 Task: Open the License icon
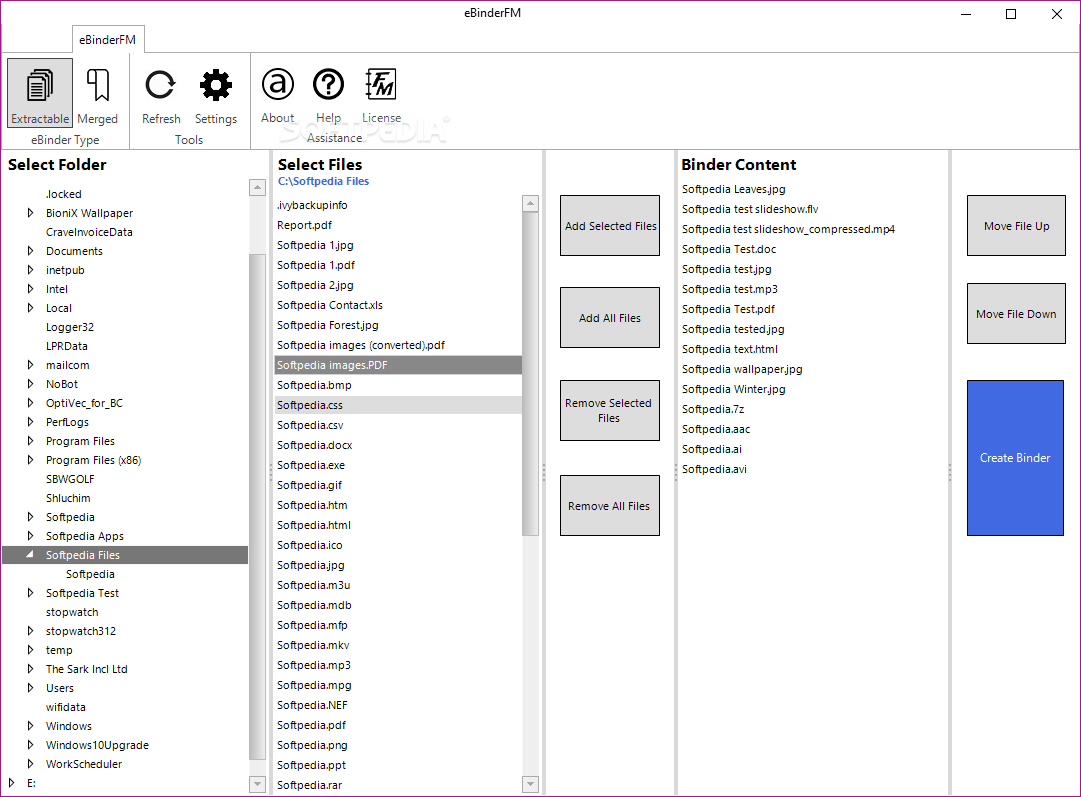click(x=381, y=84)
